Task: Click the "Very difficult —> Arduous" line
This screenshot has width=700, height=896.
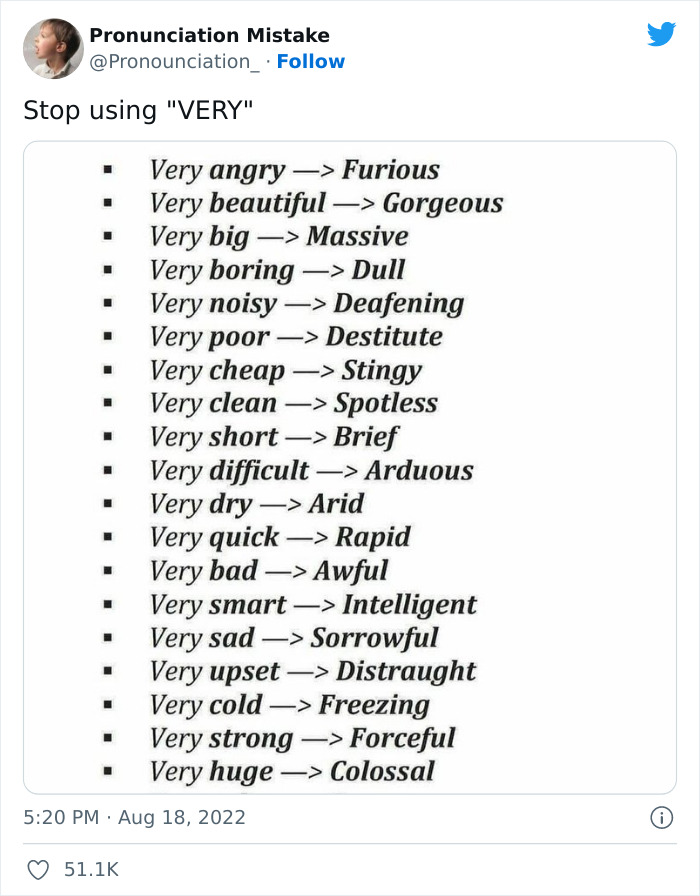Action: pyautogui.click(x=311, y=470)
